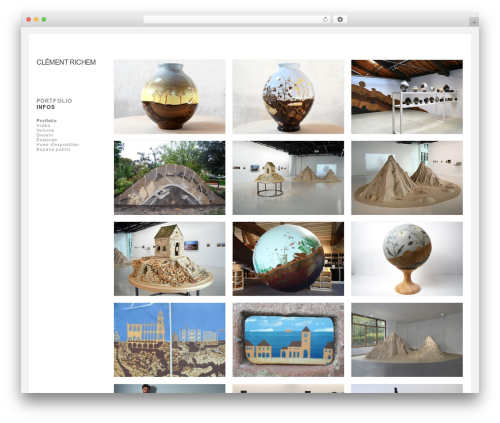Show the Vues d'exposition category
This screenshot has width=500, height=423.
58,144
